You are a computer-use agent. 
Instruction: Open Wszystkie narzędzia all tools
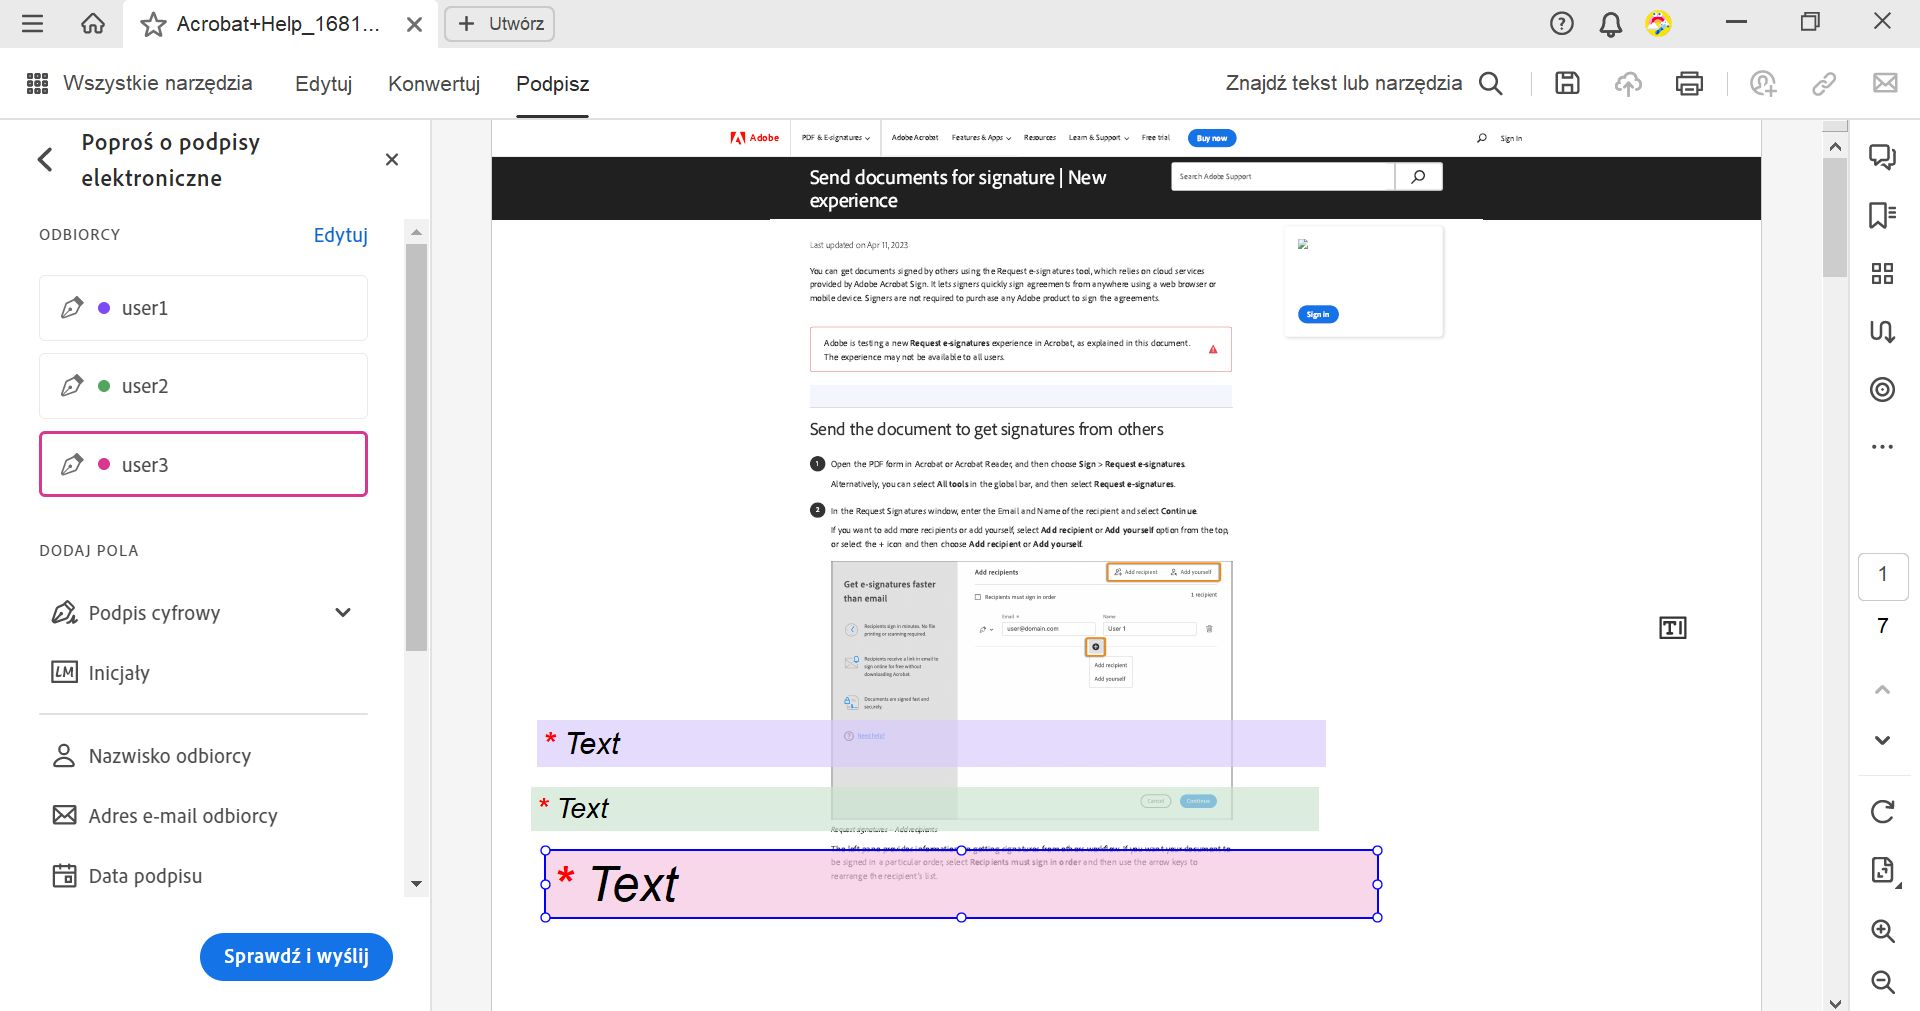coord(139,83)
